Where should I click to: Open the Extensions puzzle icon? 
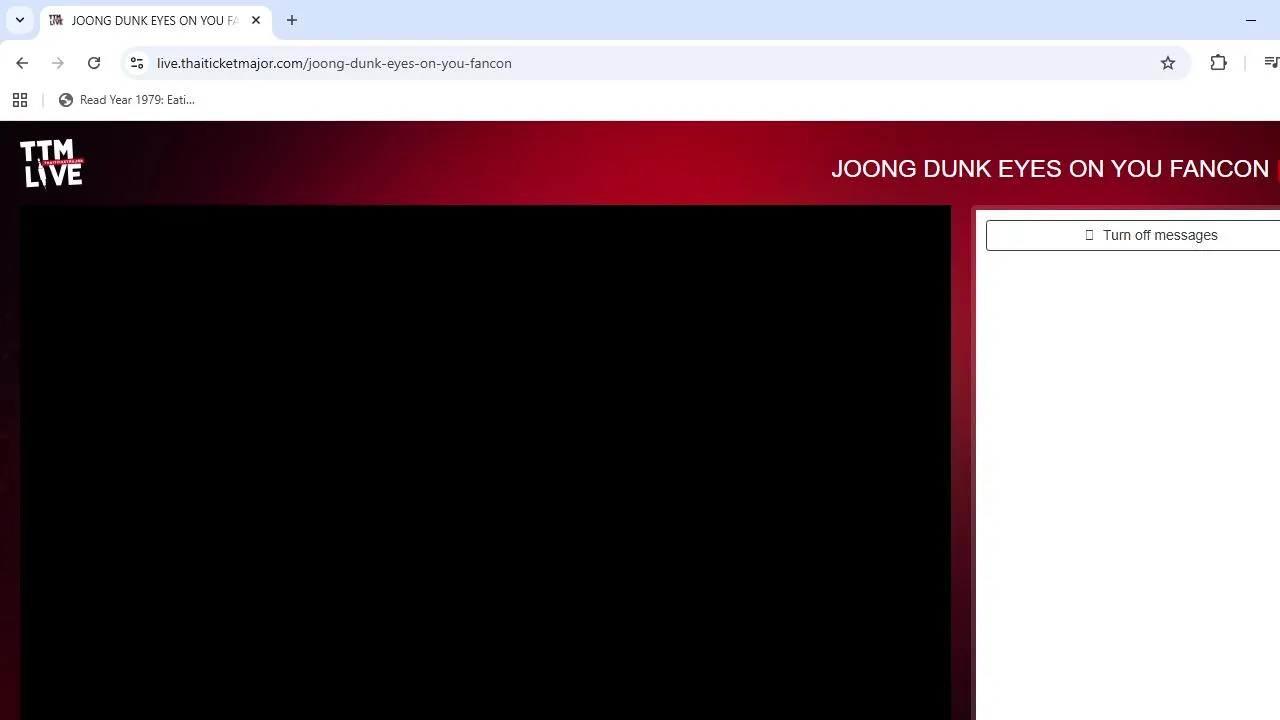pos(1218,63)
